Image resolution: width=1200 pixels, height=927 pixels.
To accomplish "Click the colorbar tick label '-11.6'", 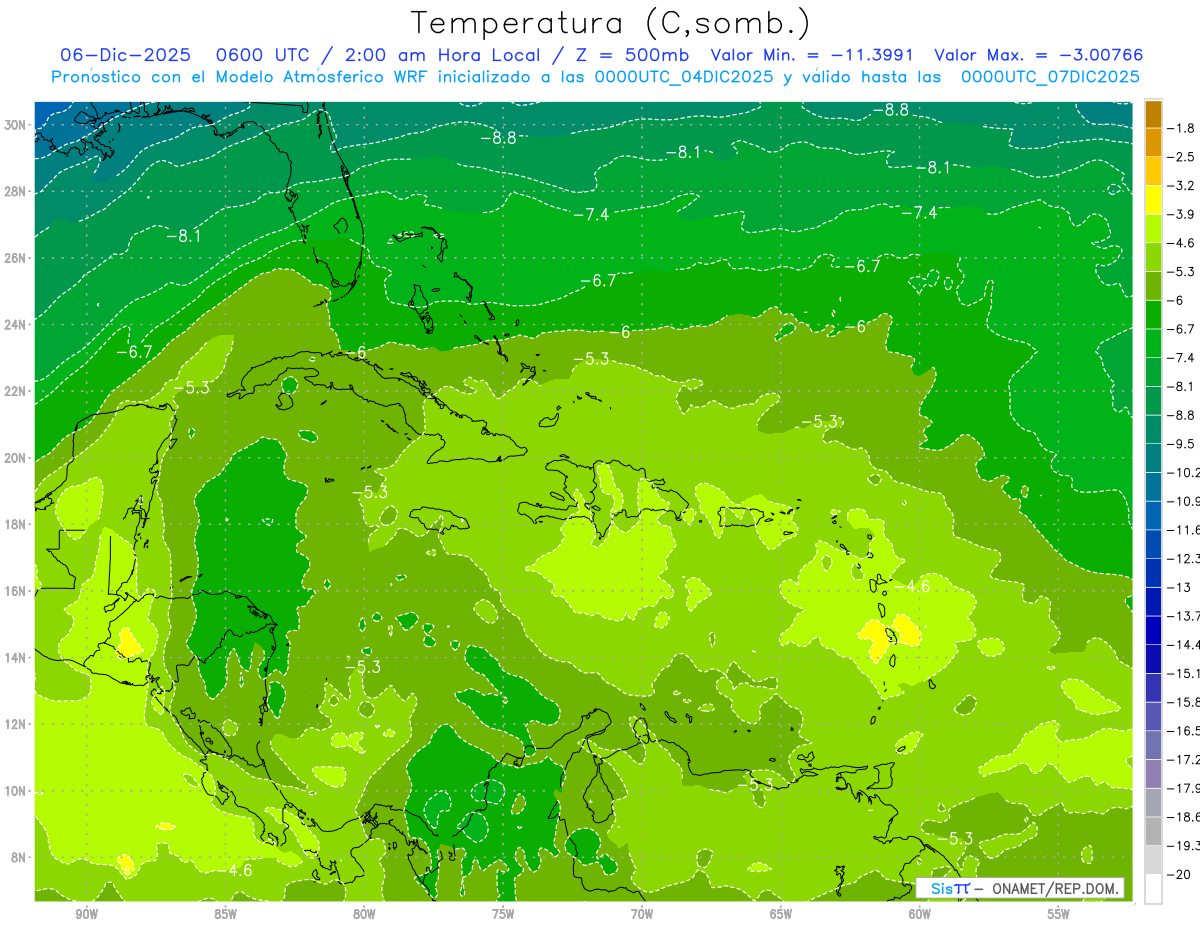I will tap(1183, 529).
